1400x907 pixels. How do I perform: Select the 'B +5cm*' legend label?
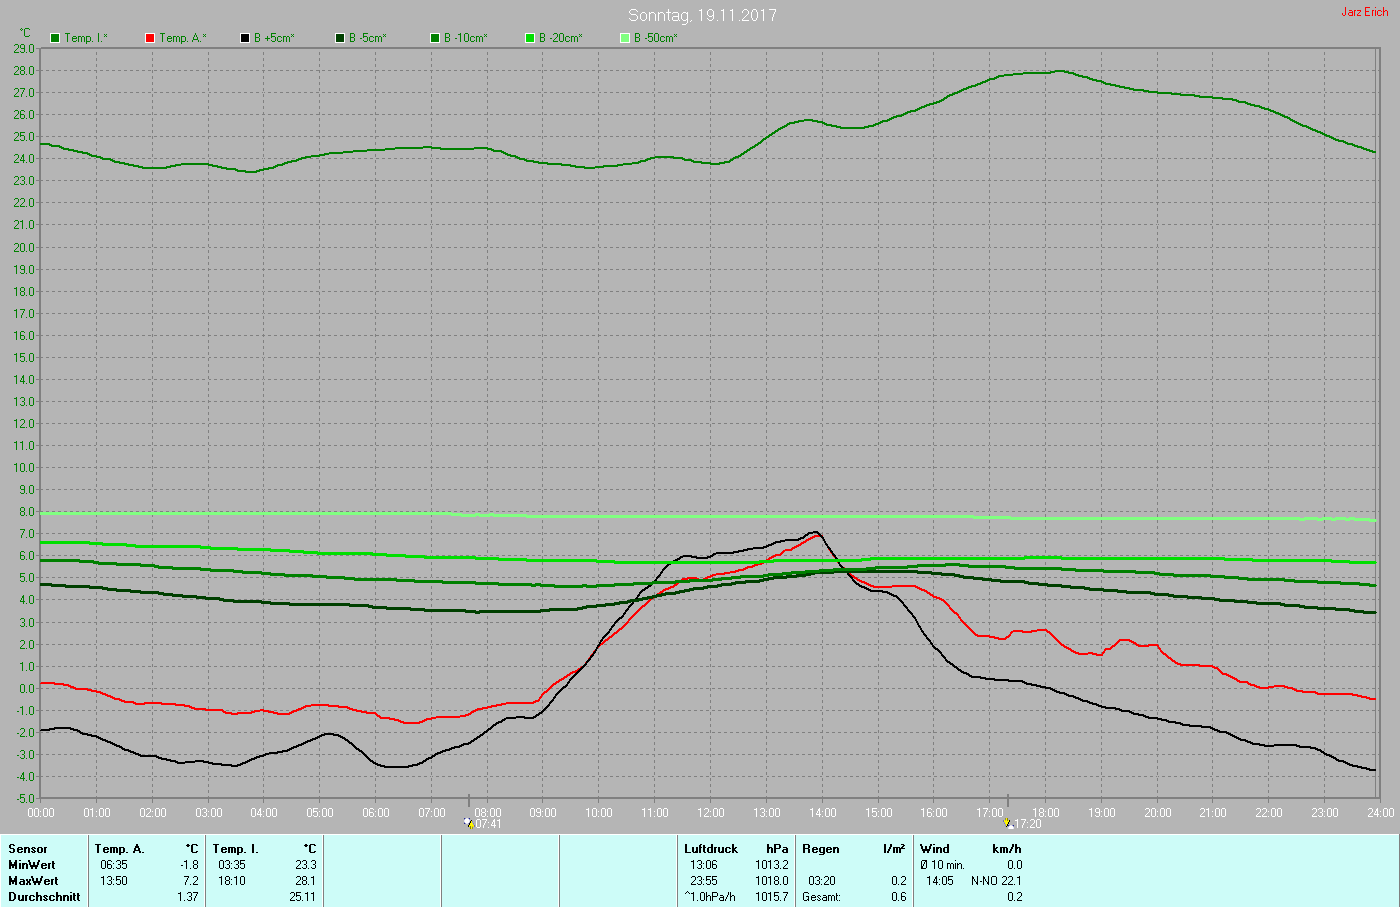pyautogui.click(x=274, y=38)
